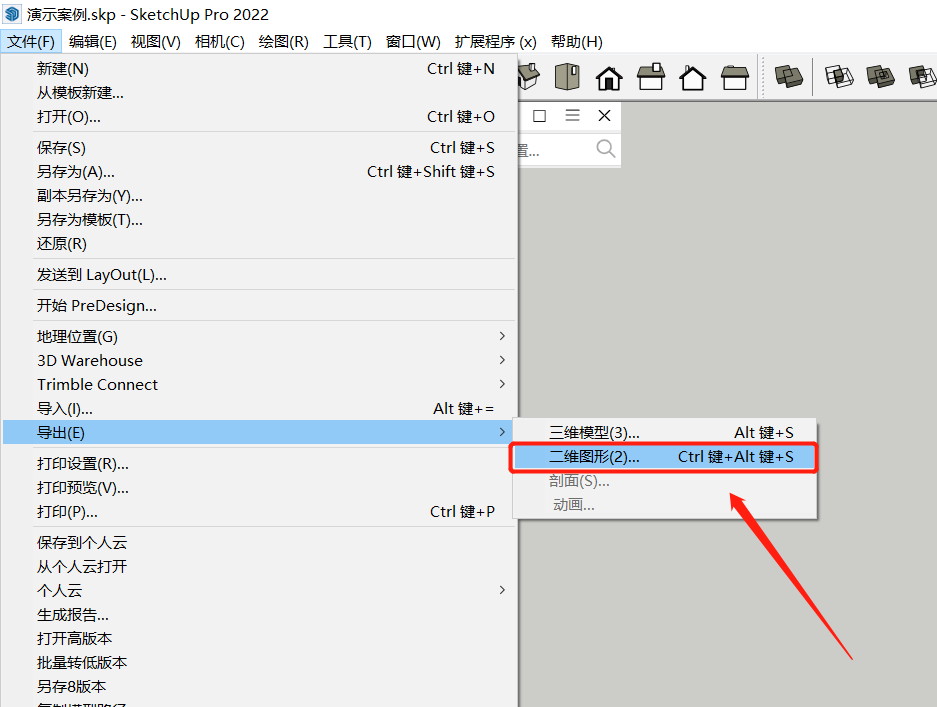Choose 打印(P)... menu entry

click(259, 512)
